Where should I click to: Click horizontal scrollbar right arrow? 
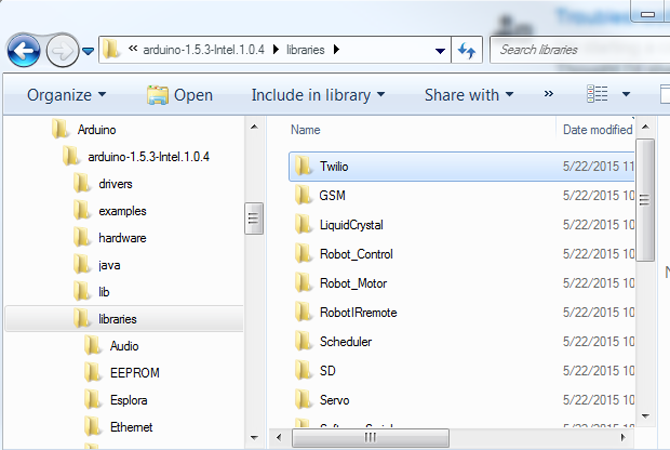point(623,438)
